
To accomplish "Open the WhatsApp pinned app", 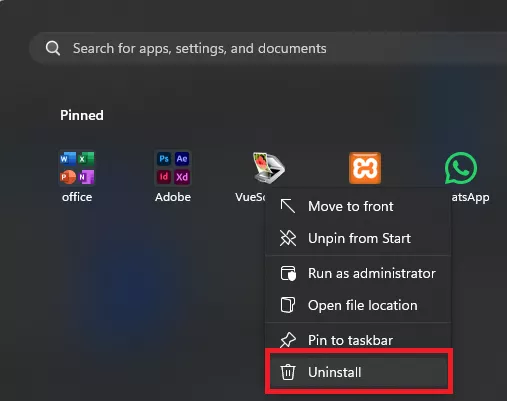I will tap(461, 168).
